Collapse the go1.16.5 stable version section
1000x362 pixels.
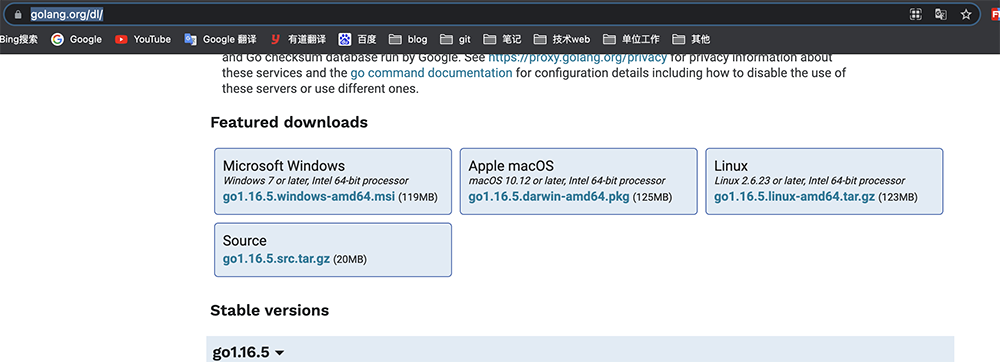point(248,352)
